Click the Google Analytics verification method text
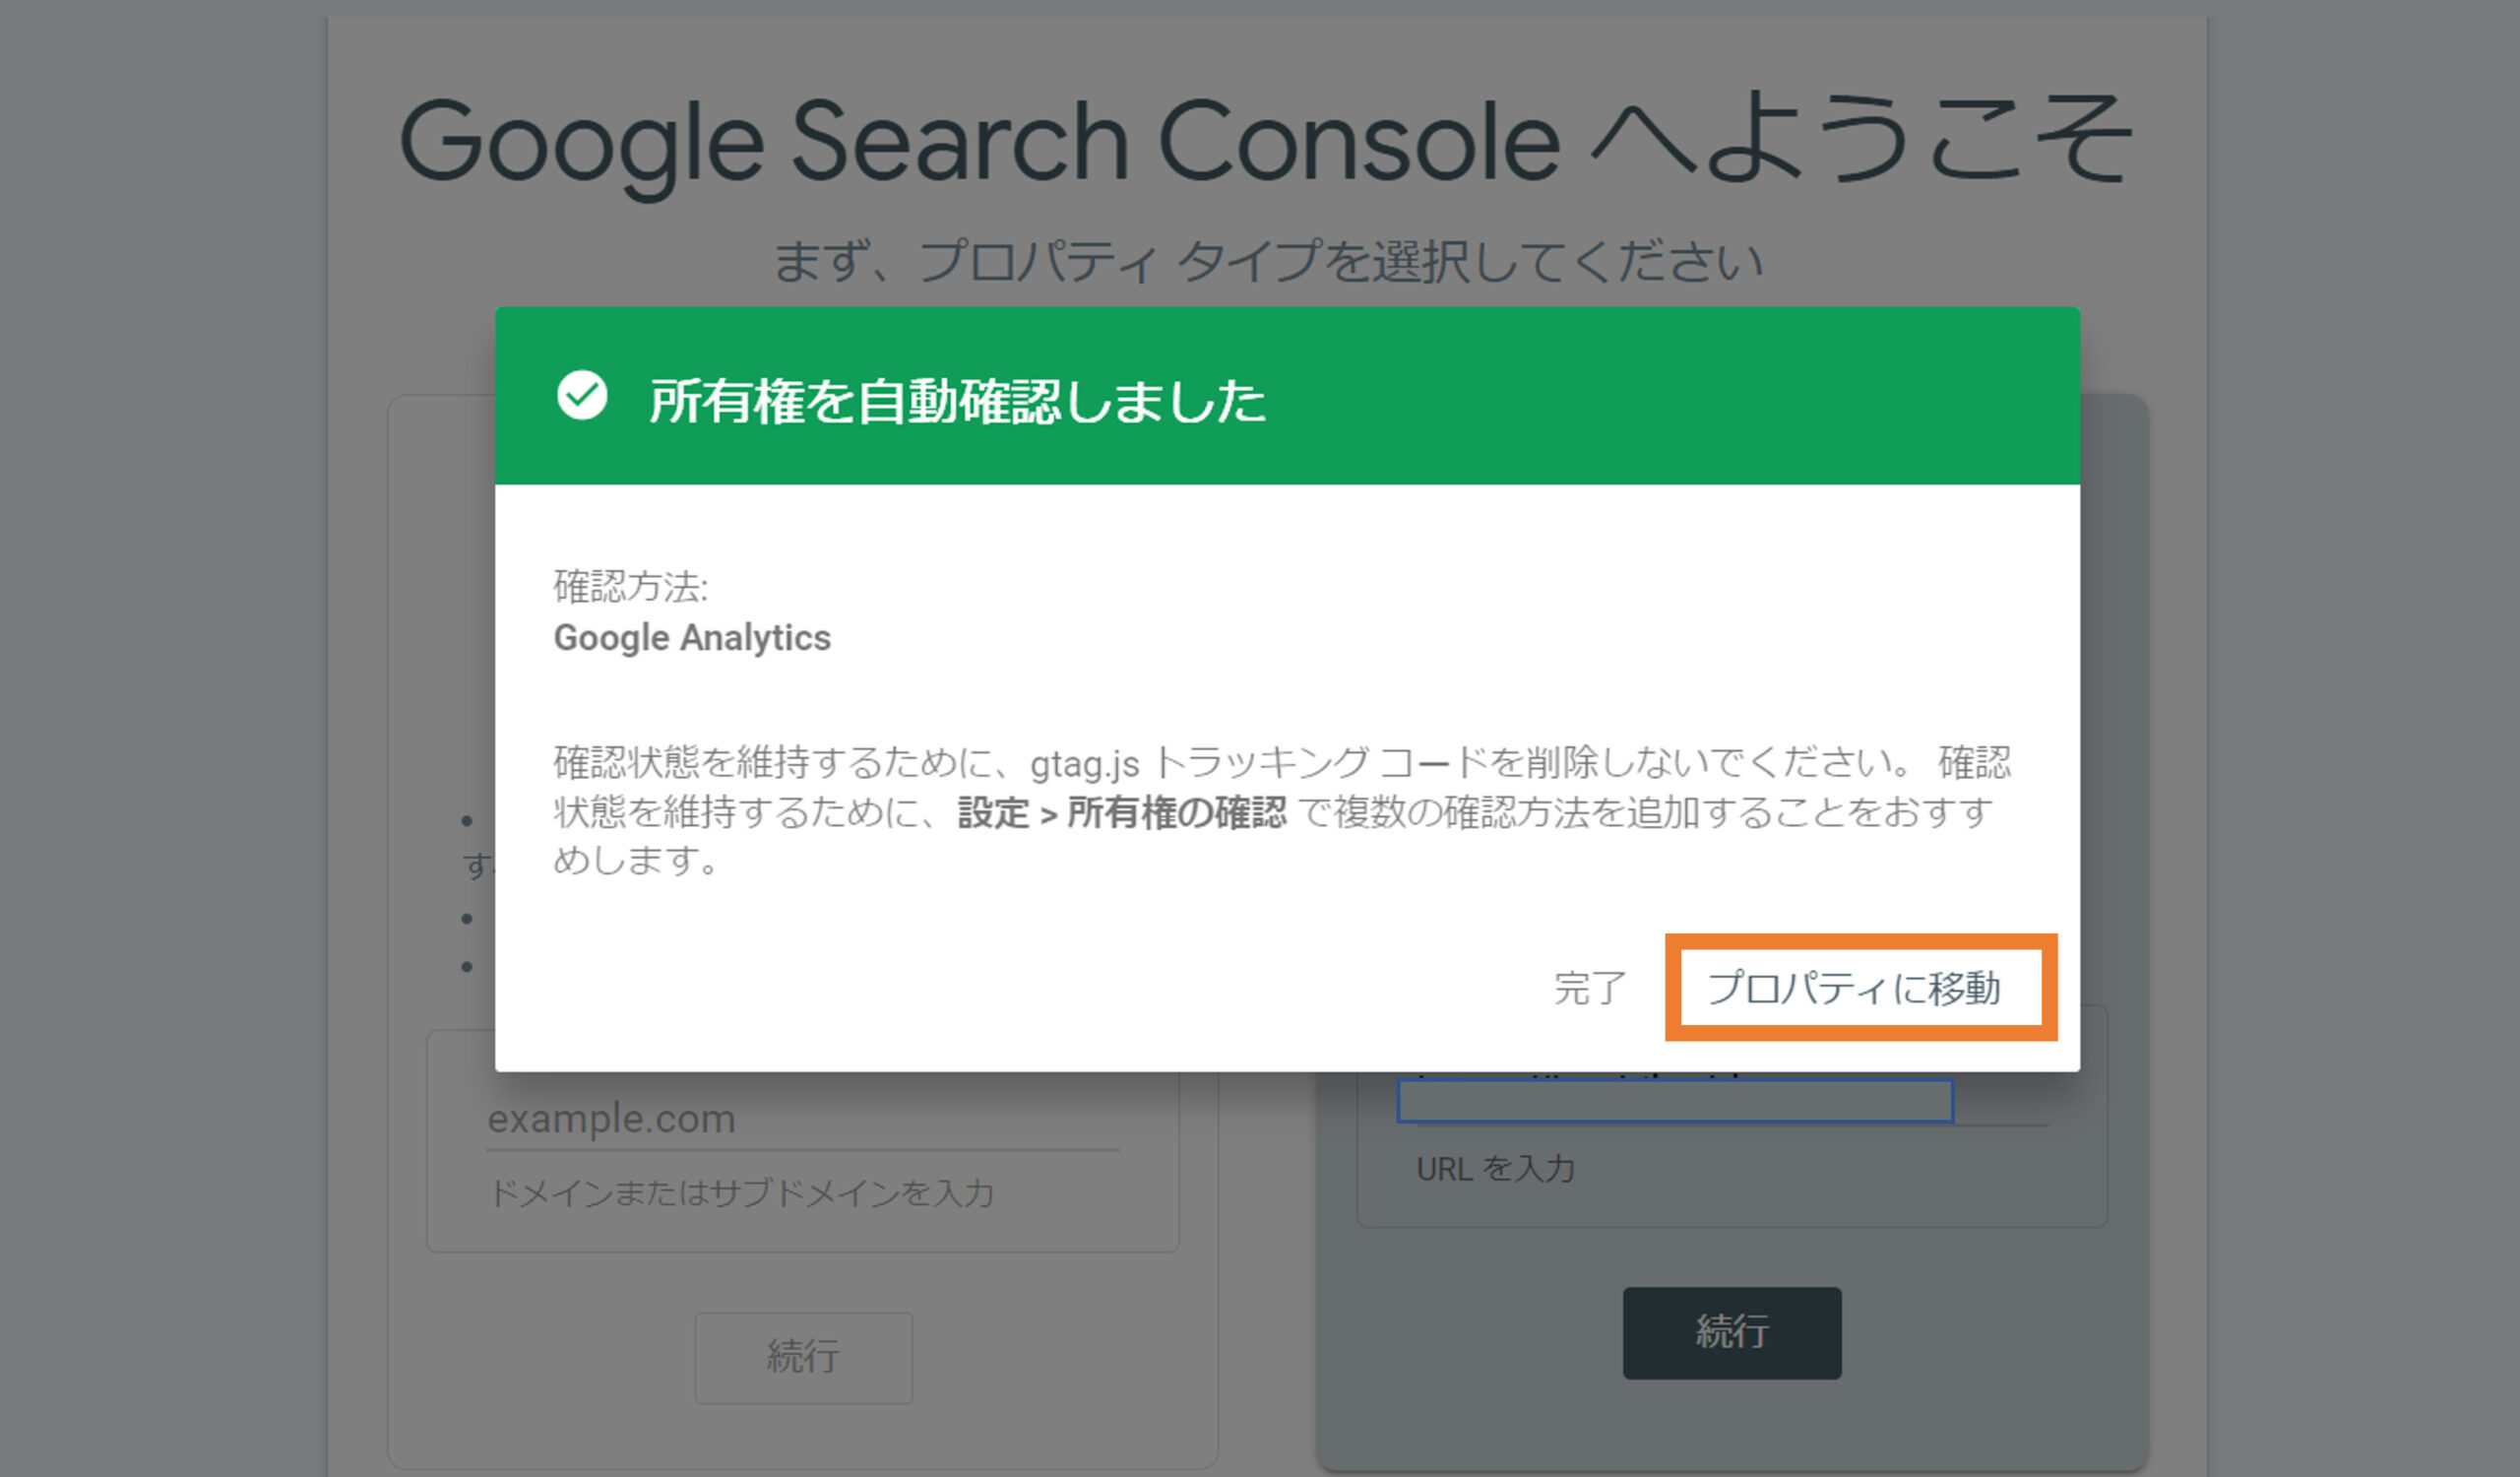Viewport: 2520px width, 1477px height. (692, 638)
